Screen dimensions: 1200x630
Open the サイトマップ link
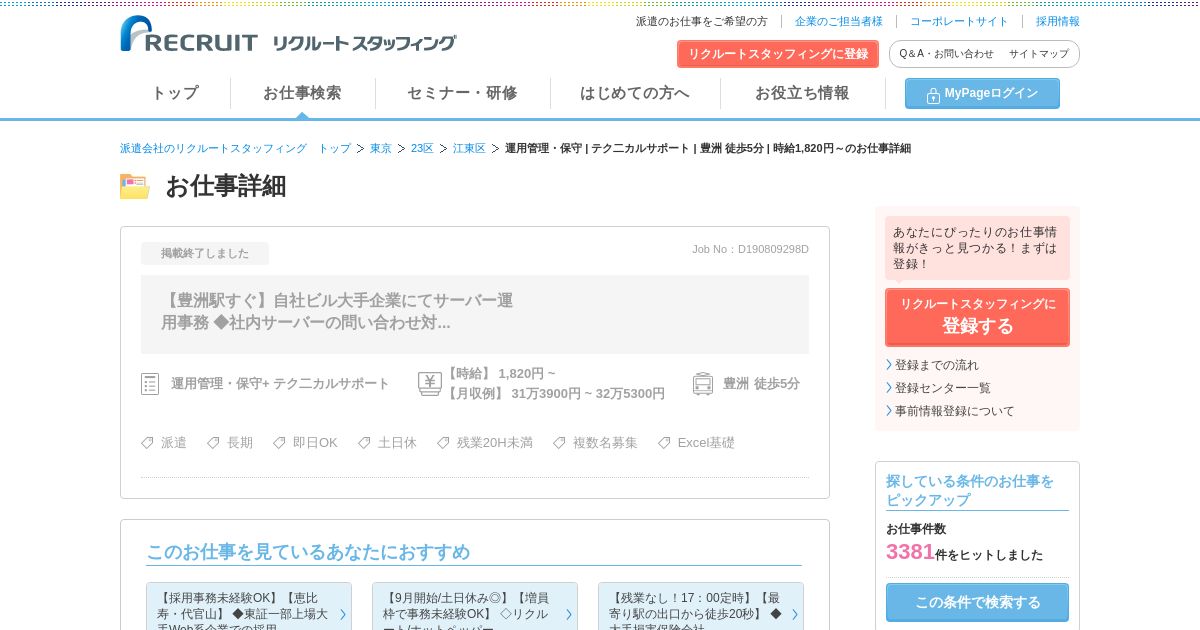pyautogui.click(x=1038, y=54)
